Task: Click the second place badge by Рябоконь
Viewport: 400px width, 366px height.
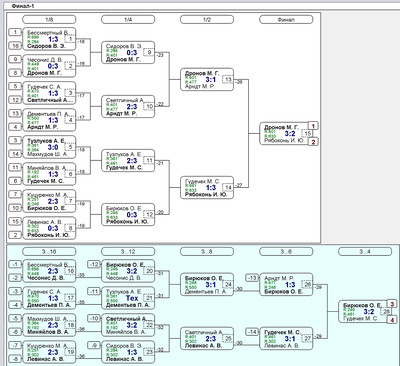Action: 313,142
